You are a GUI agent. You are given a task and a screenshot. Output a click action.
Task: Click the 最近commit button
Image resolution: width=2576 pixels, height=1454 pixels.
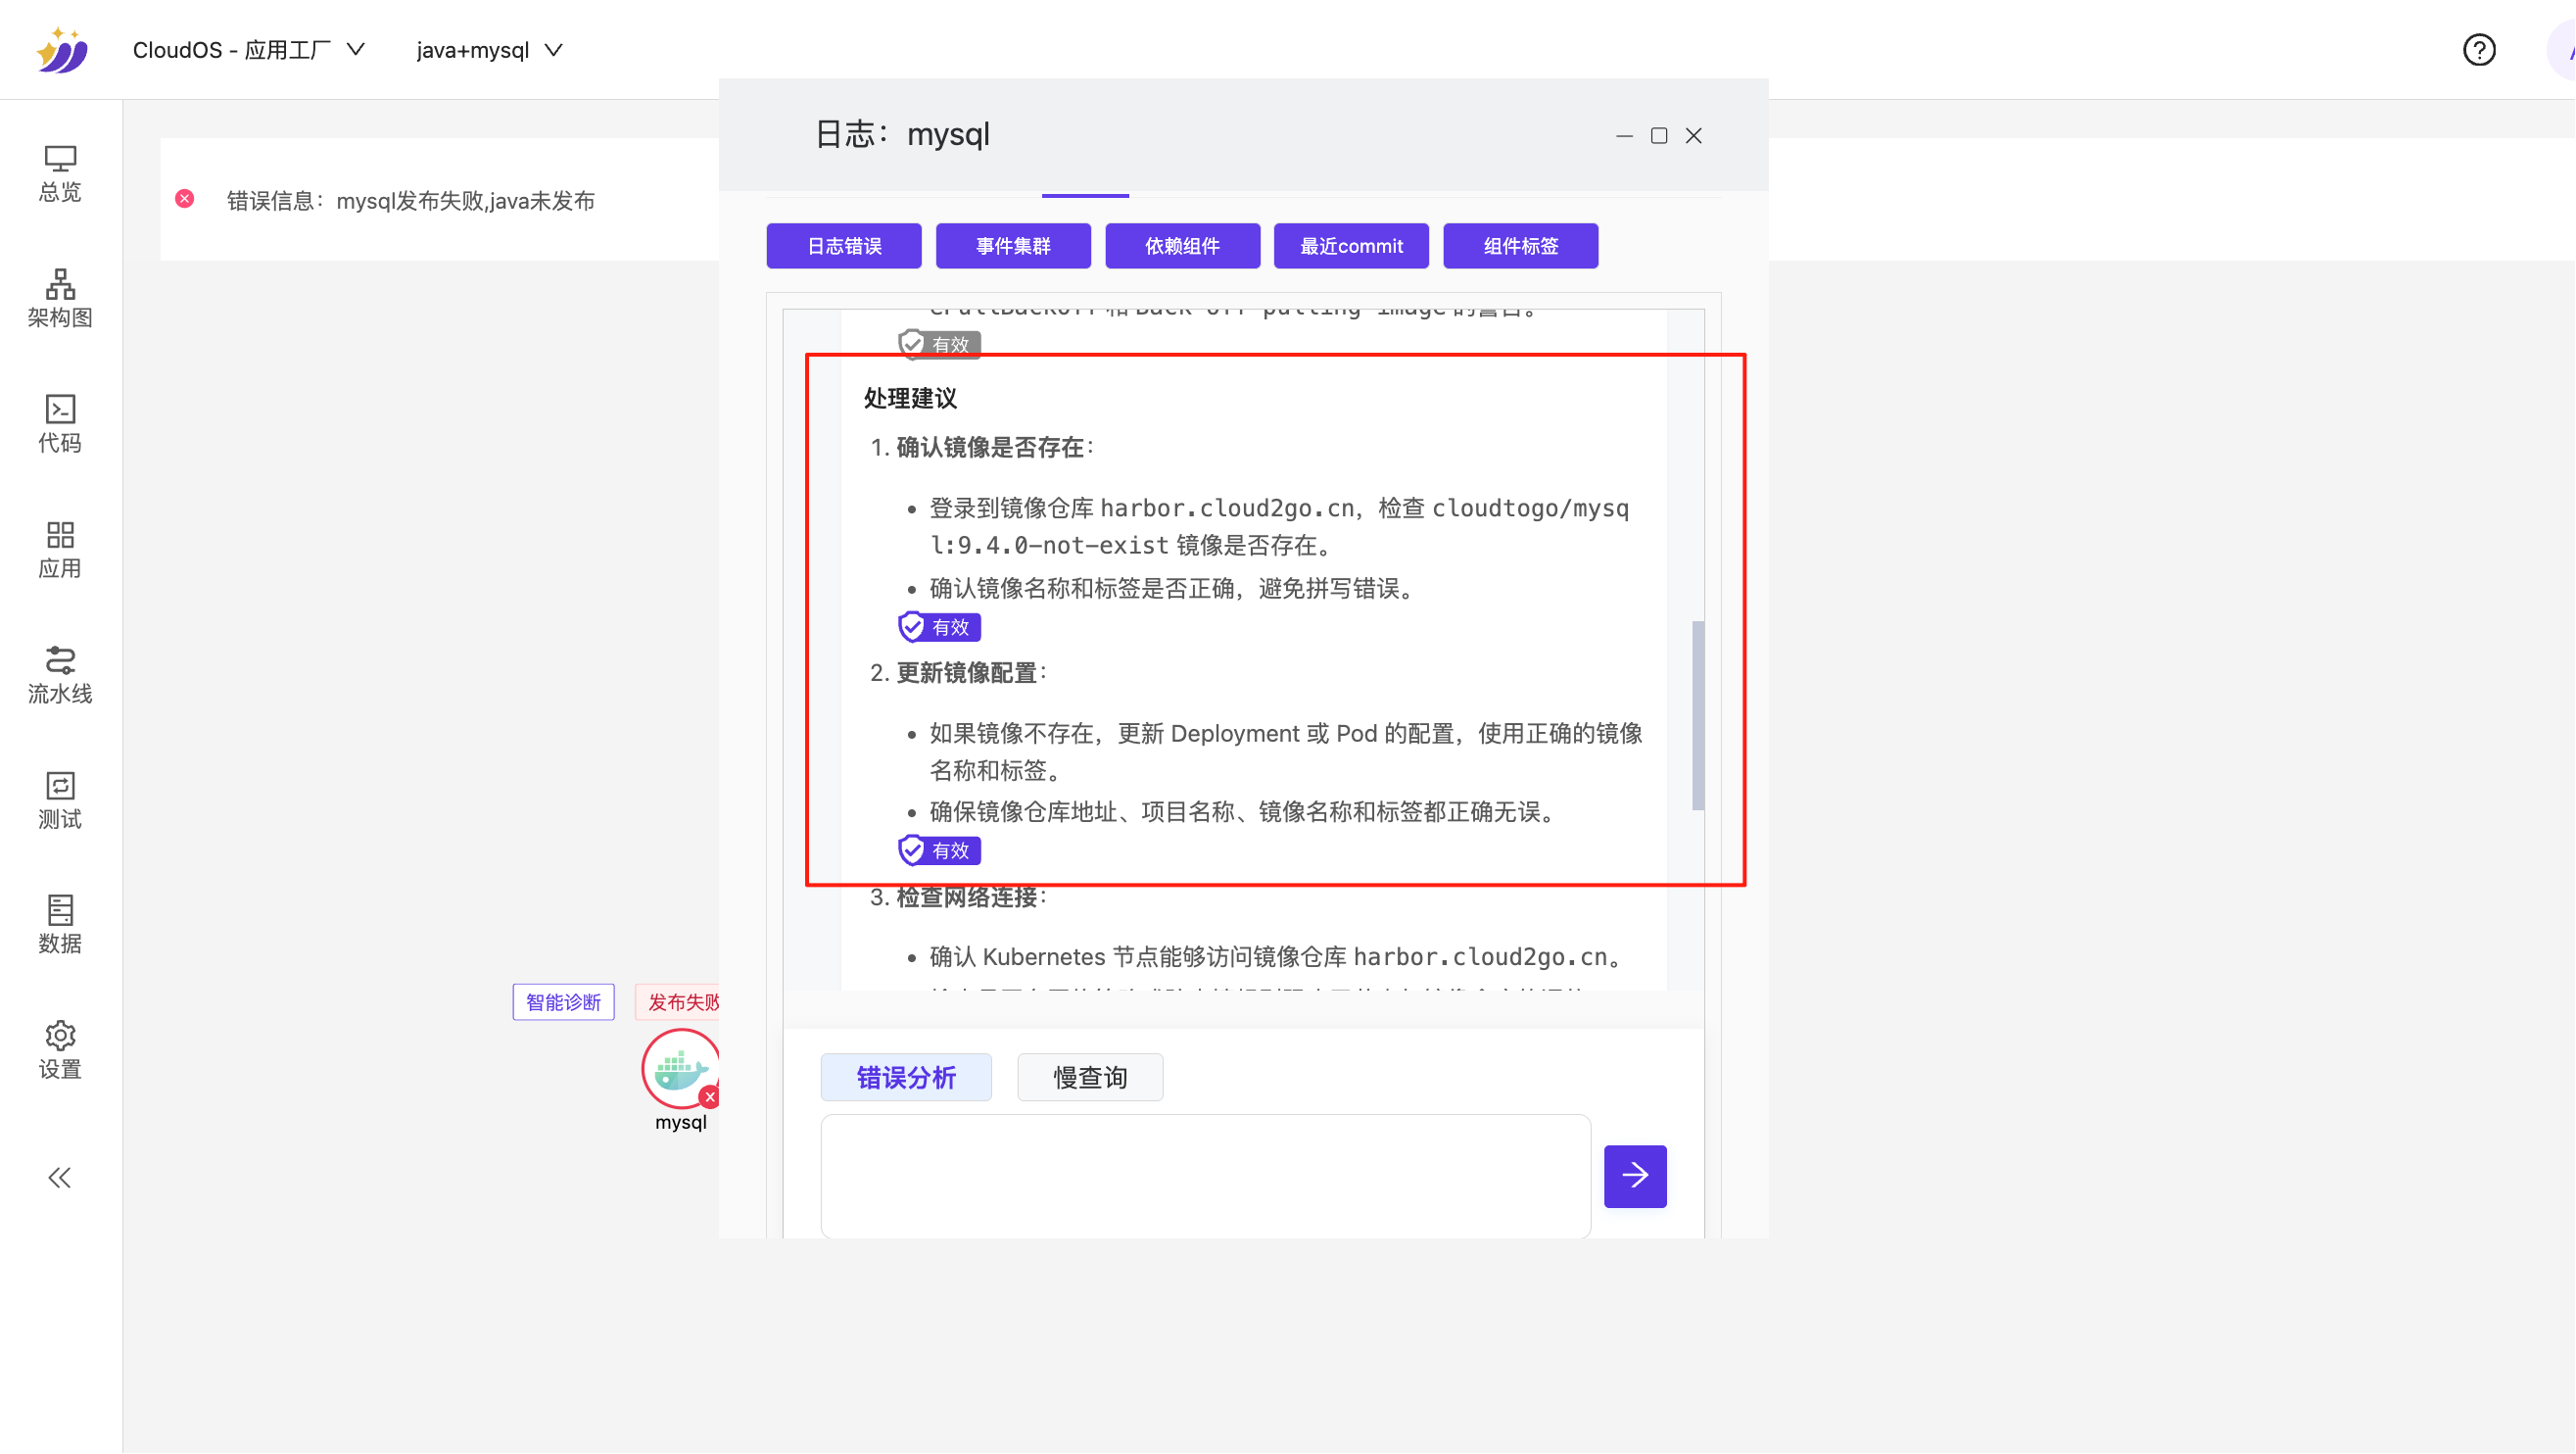(1351, 246)
